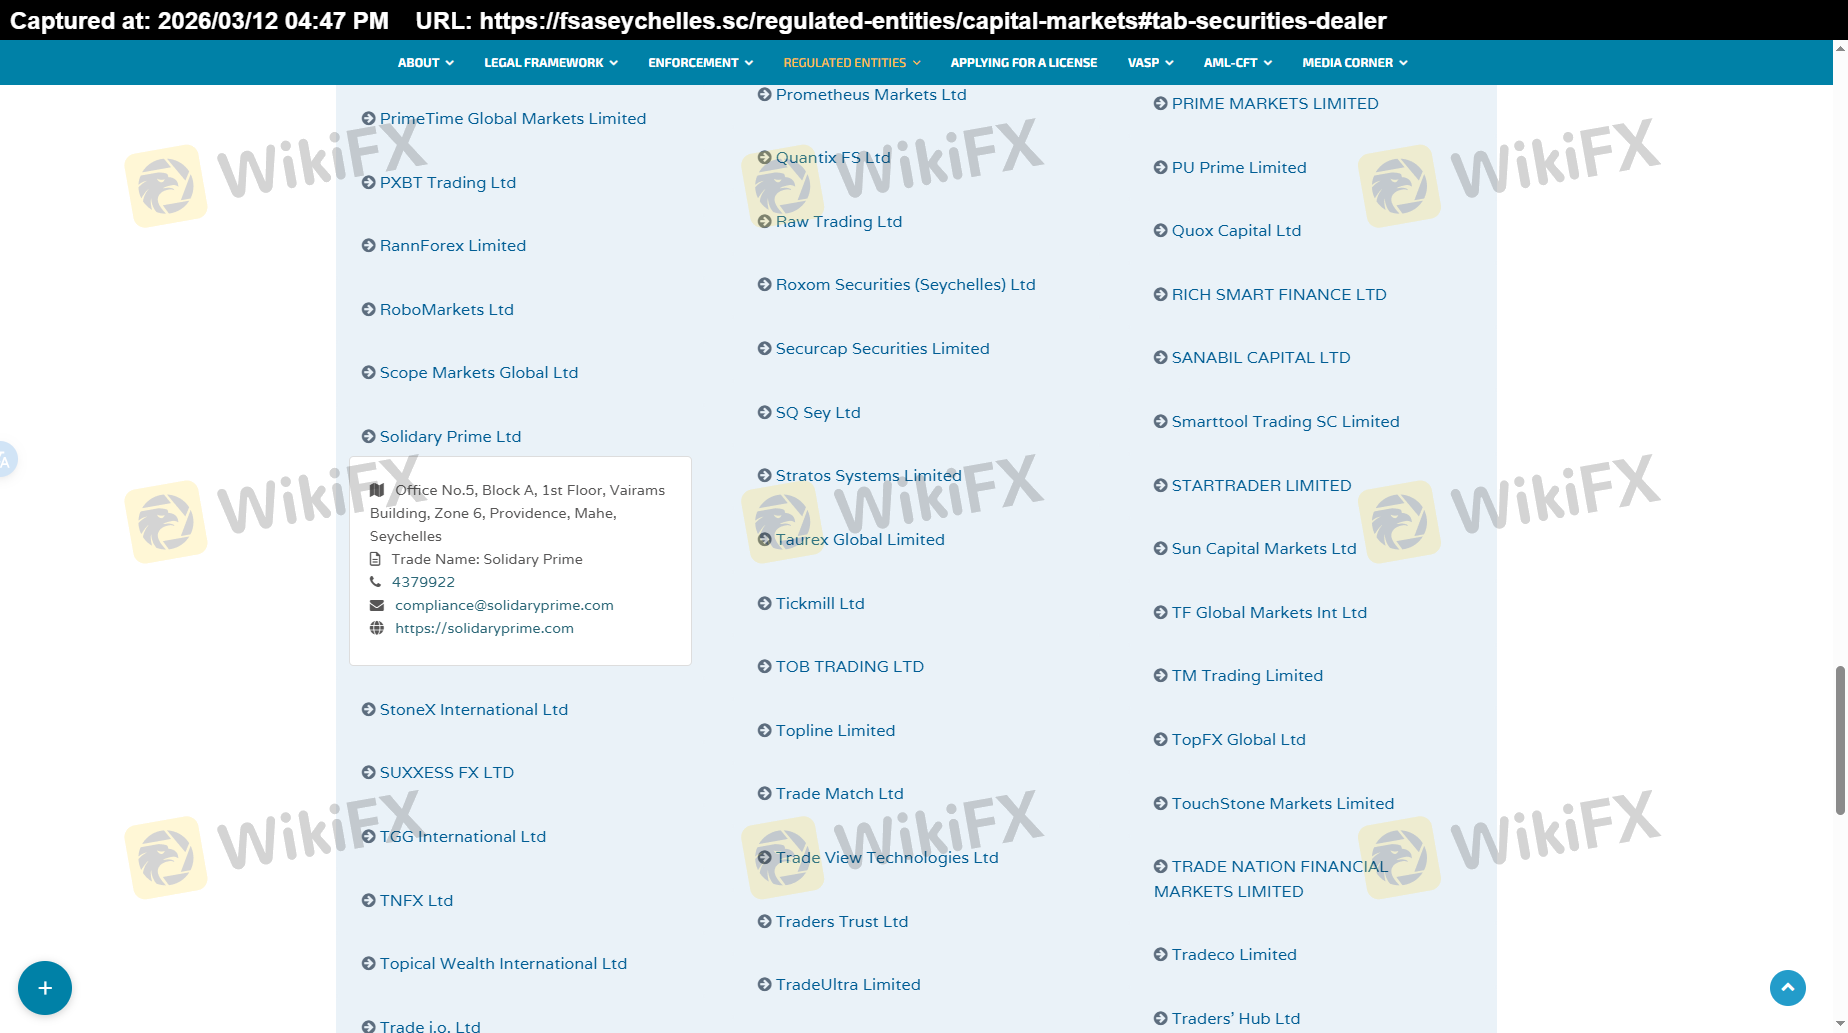Go to Applying for a License
The image size is (1848, 1033).
click(x=1023, y=63)
